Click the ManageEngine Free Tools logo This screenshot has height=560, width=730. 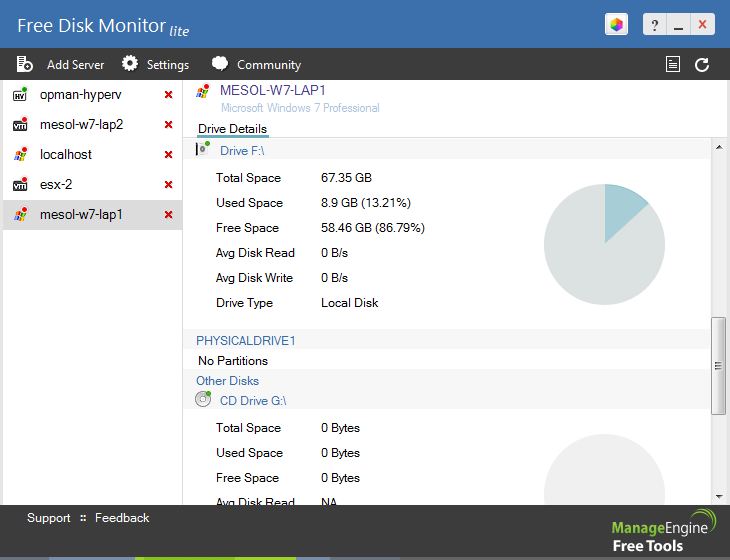coord(664,531)
